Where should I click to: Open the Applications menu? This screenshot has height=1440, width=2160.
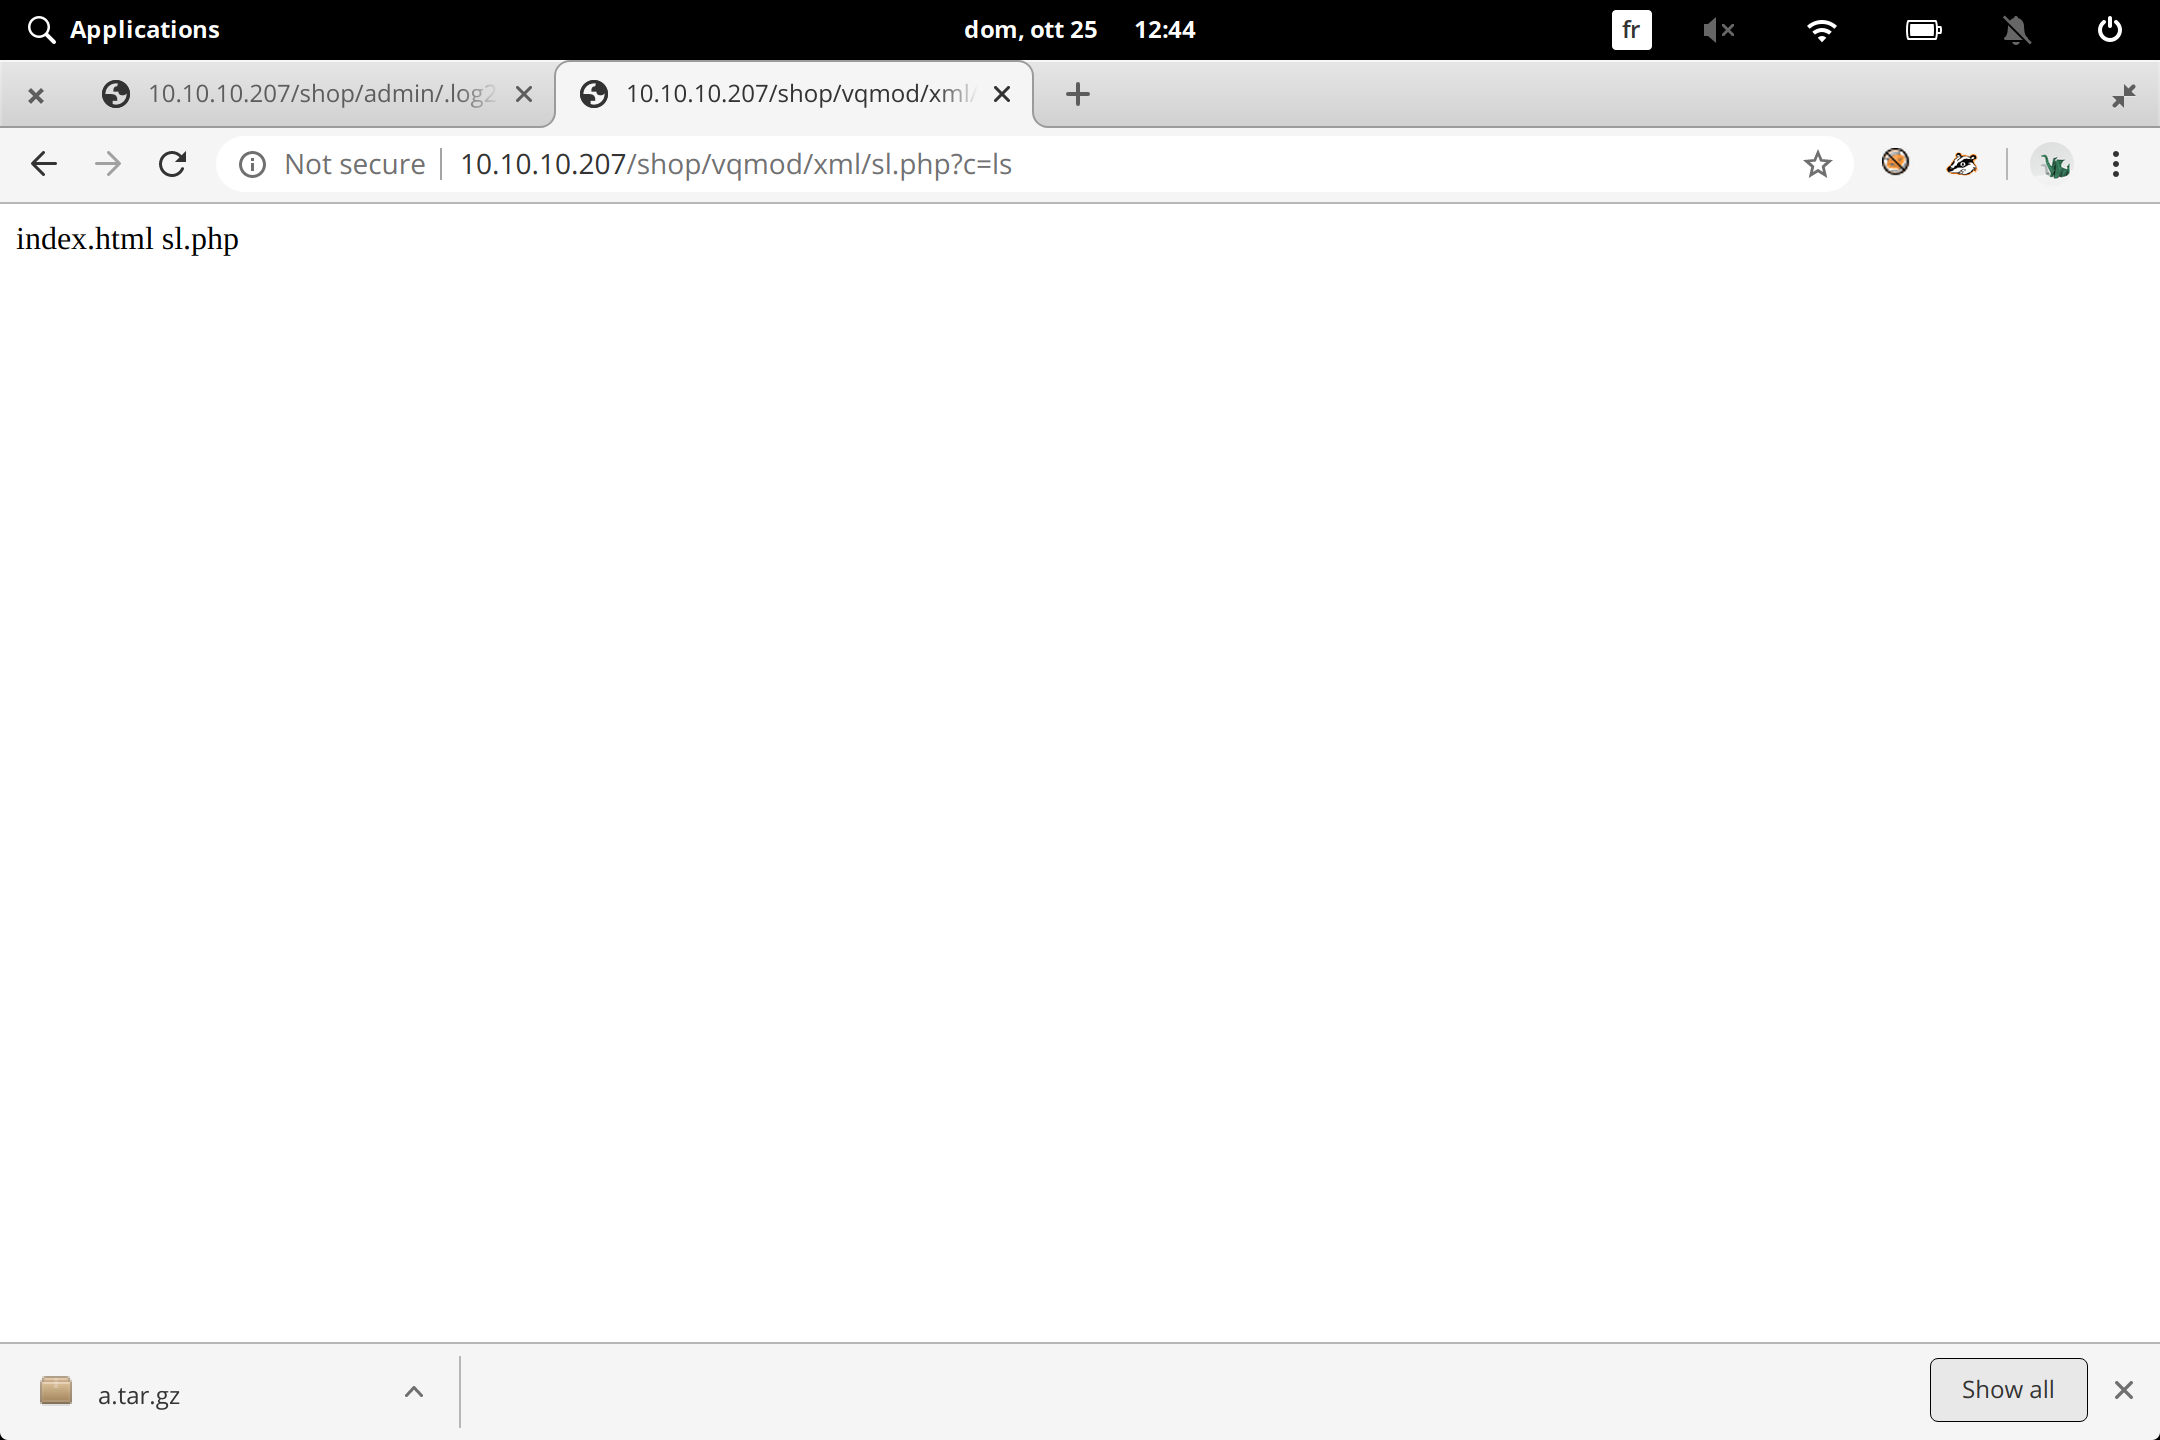coord(123,29)
